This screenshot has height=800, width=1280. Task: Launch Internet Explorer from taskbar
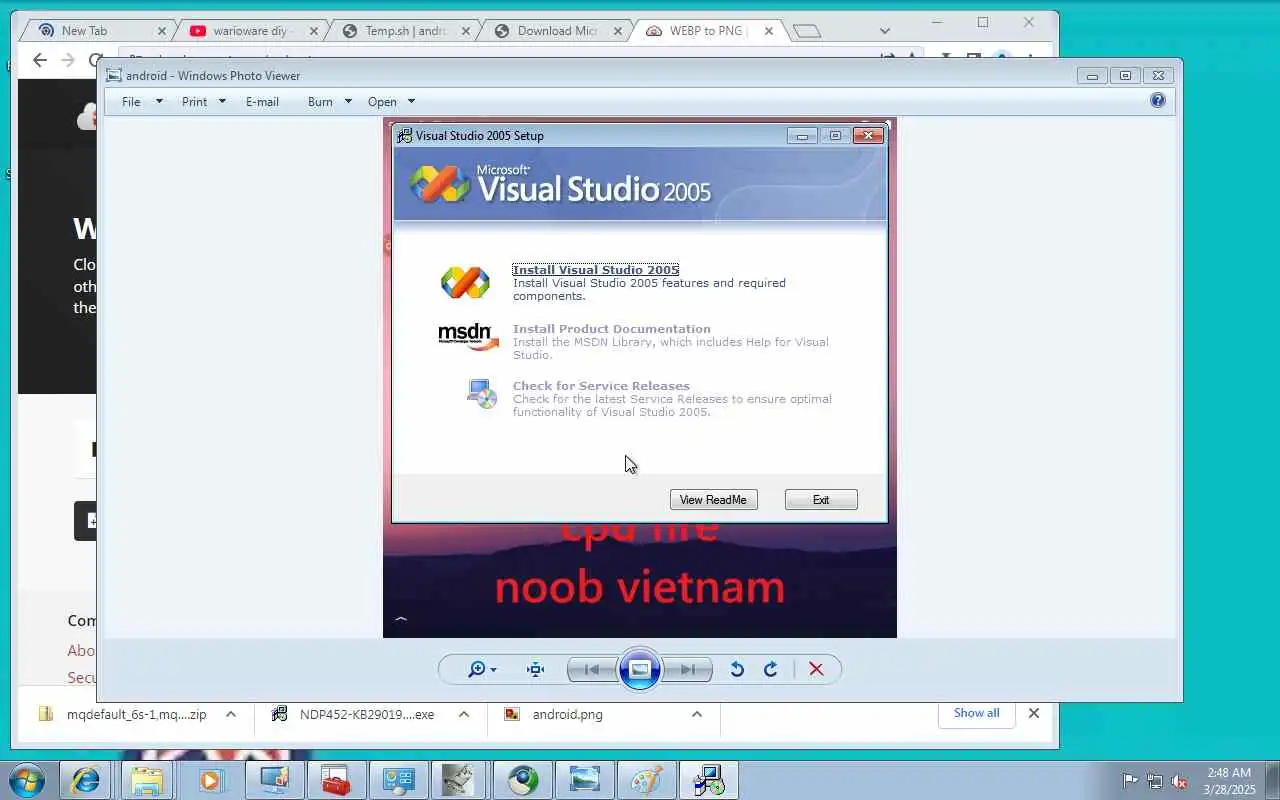click(x=85, y=780)
